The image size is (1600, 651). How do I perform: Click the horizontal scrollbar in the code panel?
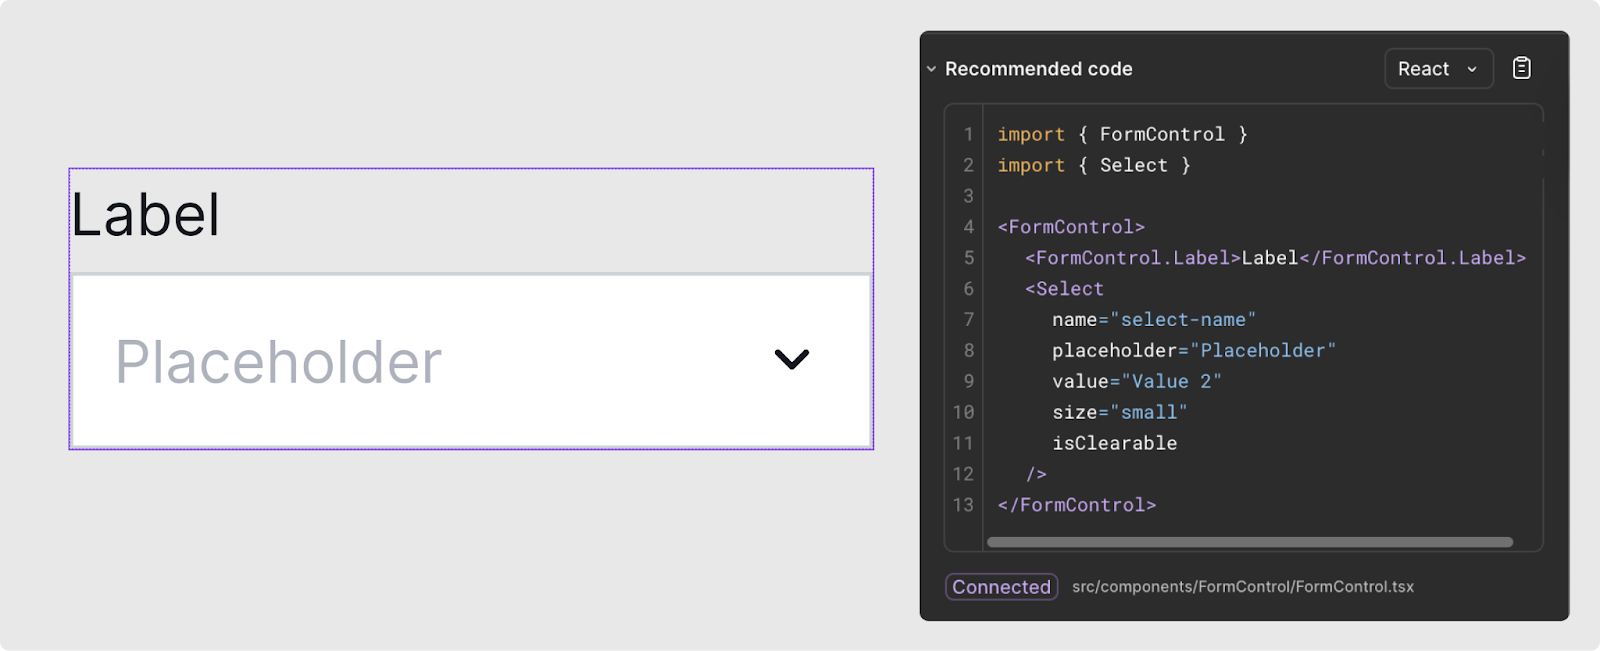click(1249, 542)
